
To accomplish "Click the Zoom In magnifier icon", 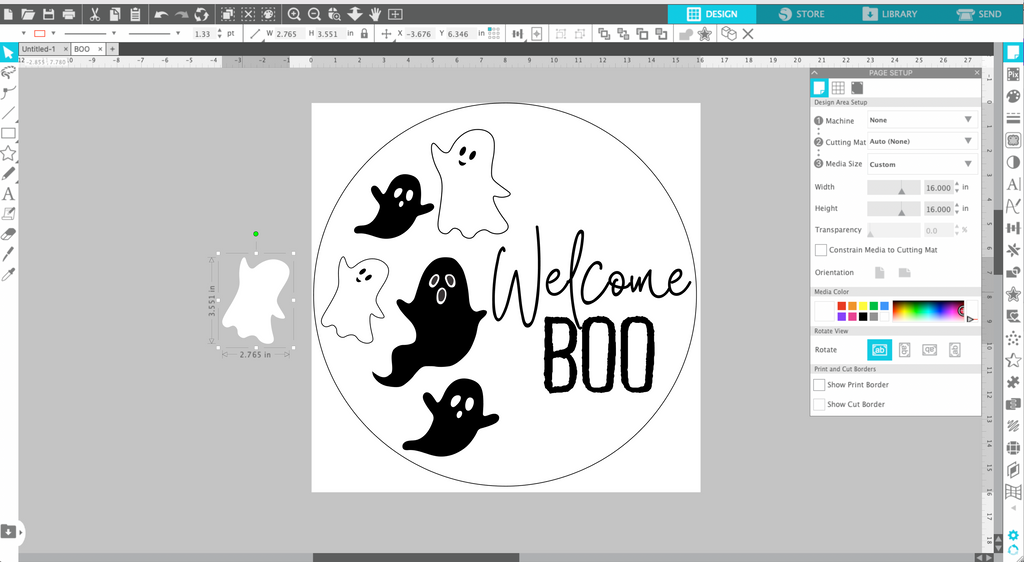I will (x=295, y=14).
